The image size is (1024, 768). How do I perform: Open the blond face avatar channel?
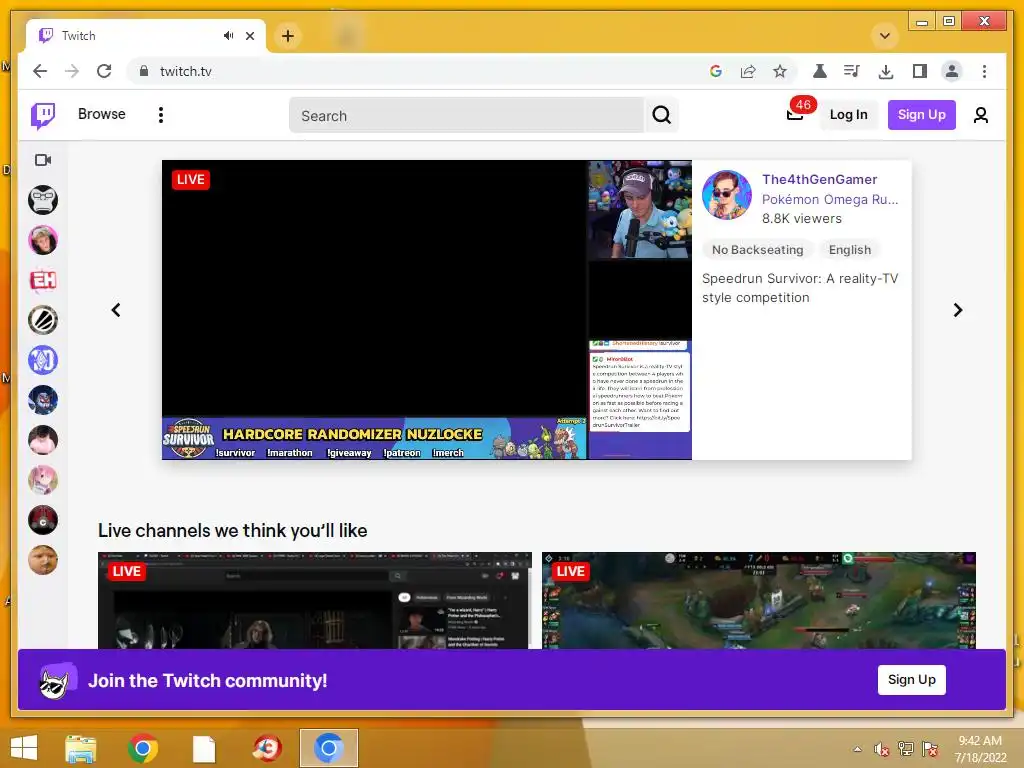click(43, 560)
